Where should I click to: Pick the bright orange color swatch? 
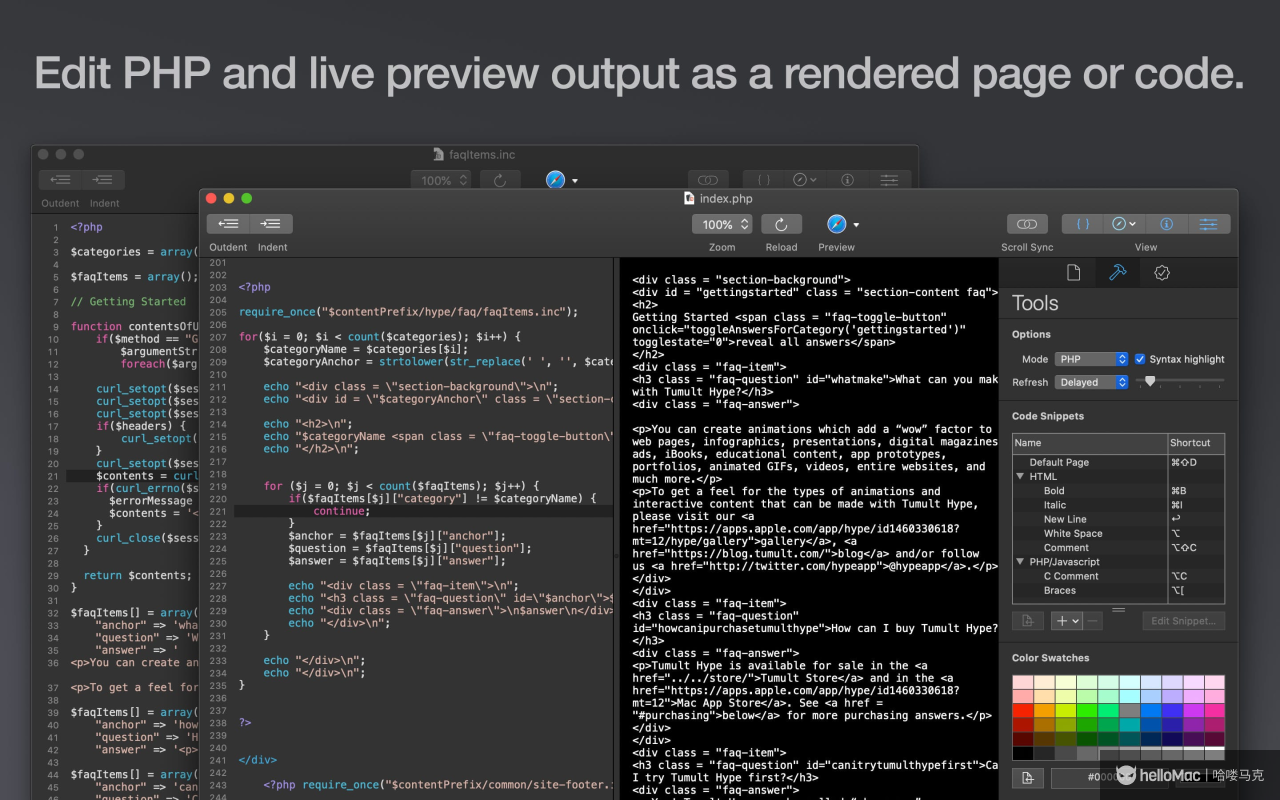tap(1044, 710)
